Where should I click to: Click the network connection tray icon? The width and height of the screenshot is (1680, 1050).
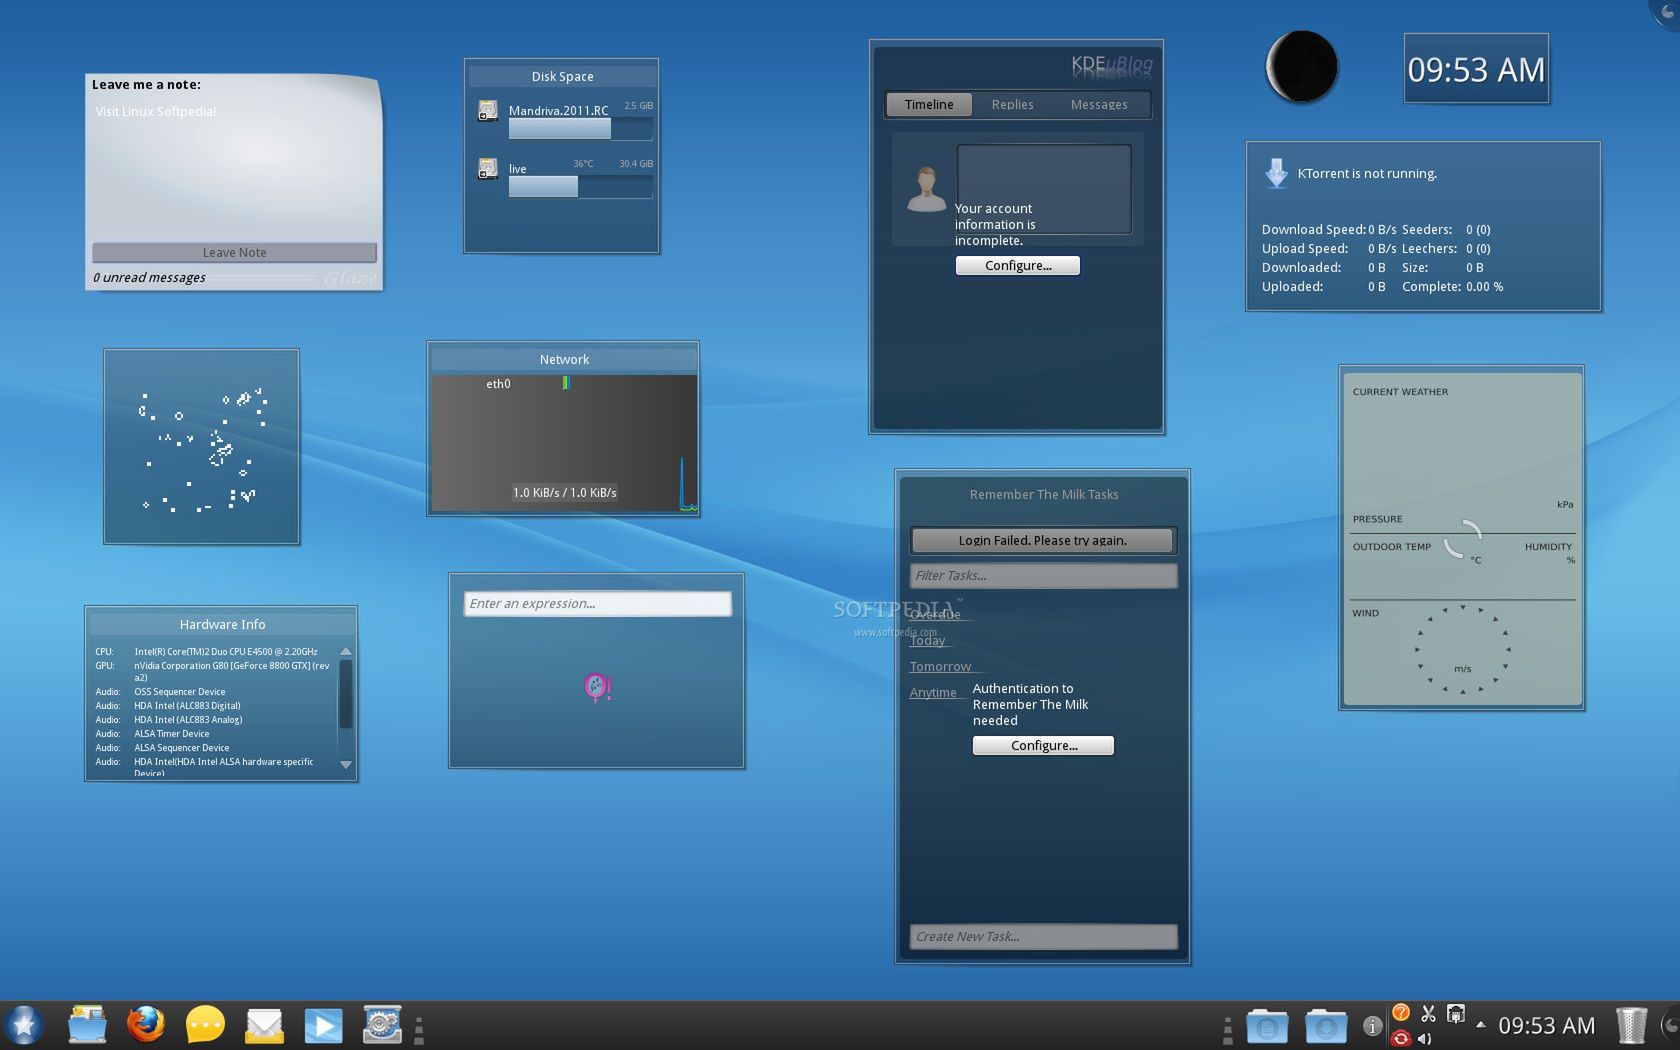pyautogui.click(x=1456, y=1014)
